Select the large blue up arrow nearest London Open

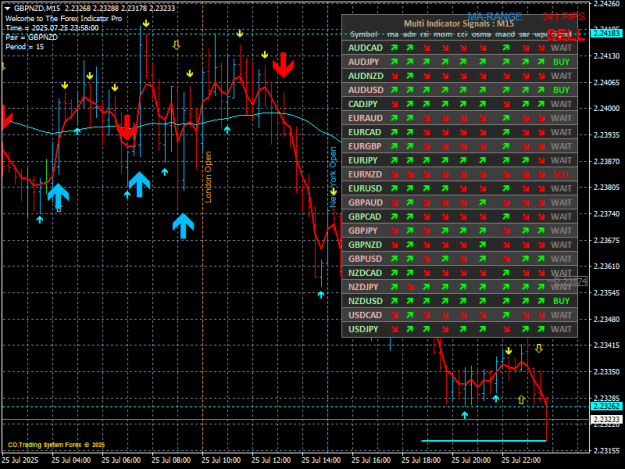pos(183,226)
